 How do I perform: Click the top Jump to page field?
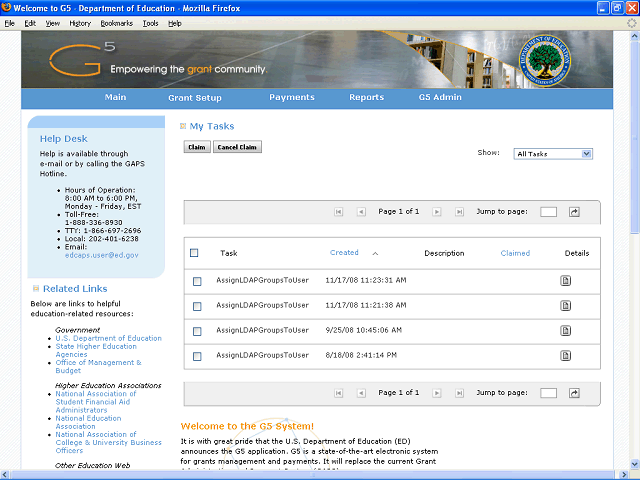[x=548, y=212]
